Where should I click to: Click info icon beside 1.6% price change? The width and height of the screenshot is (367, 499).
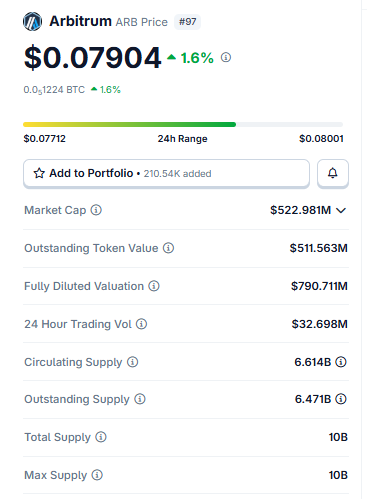point(226,57)
